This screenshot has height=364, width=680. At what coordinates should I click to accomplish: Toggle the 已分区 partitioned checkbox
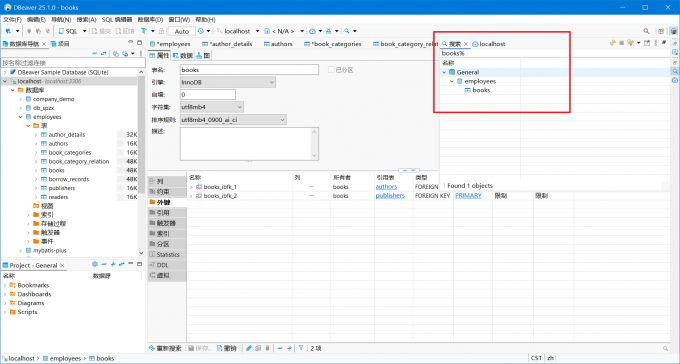(331, 70)
